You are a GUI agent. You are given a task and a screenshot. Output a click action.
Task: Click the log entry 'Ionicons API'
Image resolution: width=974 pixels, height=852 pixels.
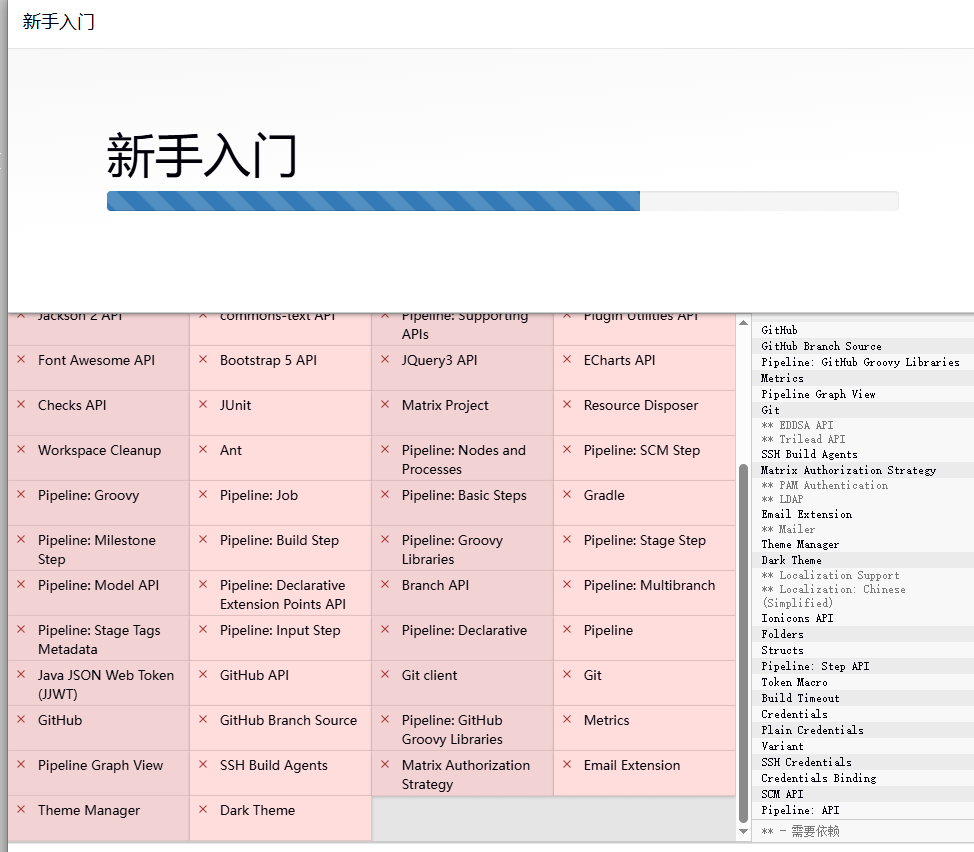[x=797, y=618]
